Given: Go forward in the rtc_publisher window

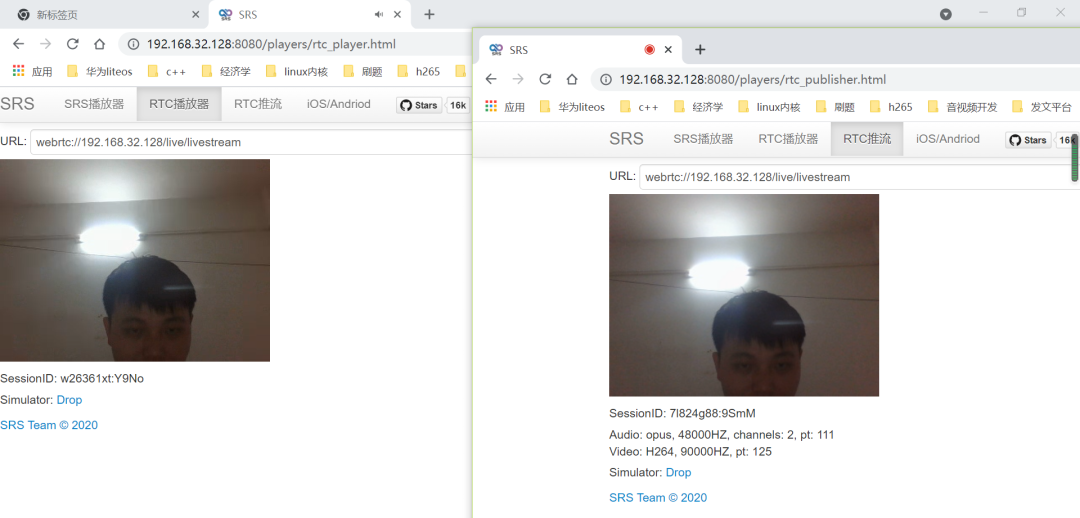Looking at the screenshot, I should (x=518, y=79).
